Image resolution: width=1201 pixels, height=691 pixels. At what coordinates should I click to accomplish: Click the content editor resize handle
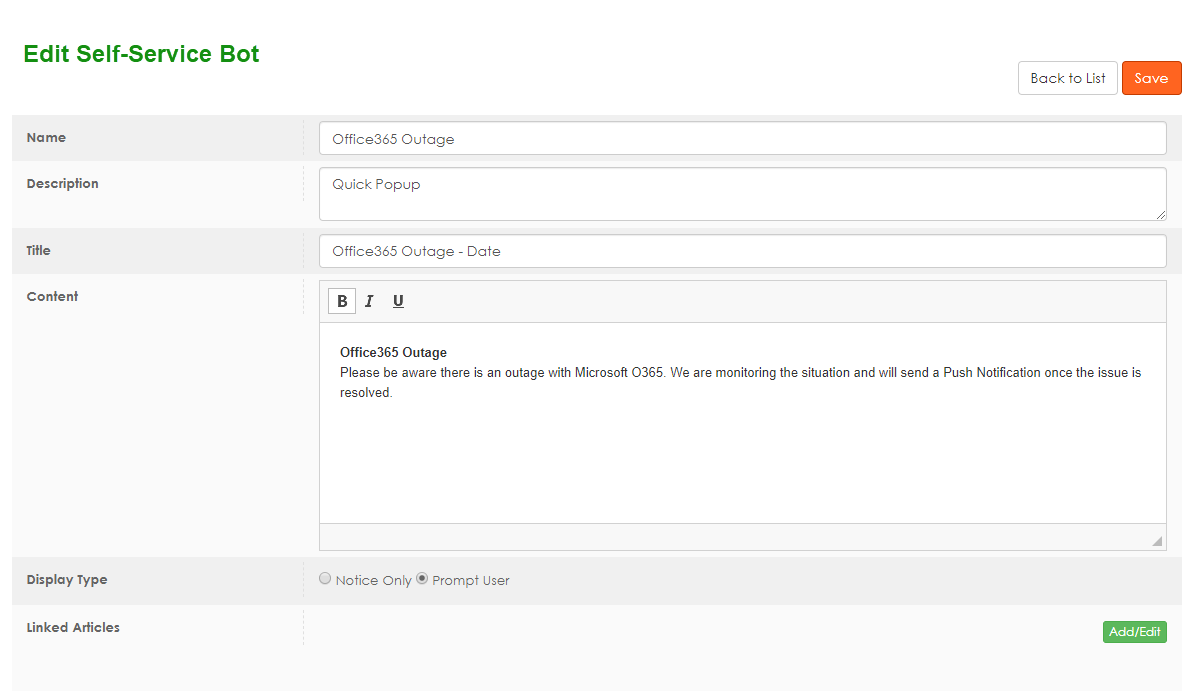click(1157, 541)
